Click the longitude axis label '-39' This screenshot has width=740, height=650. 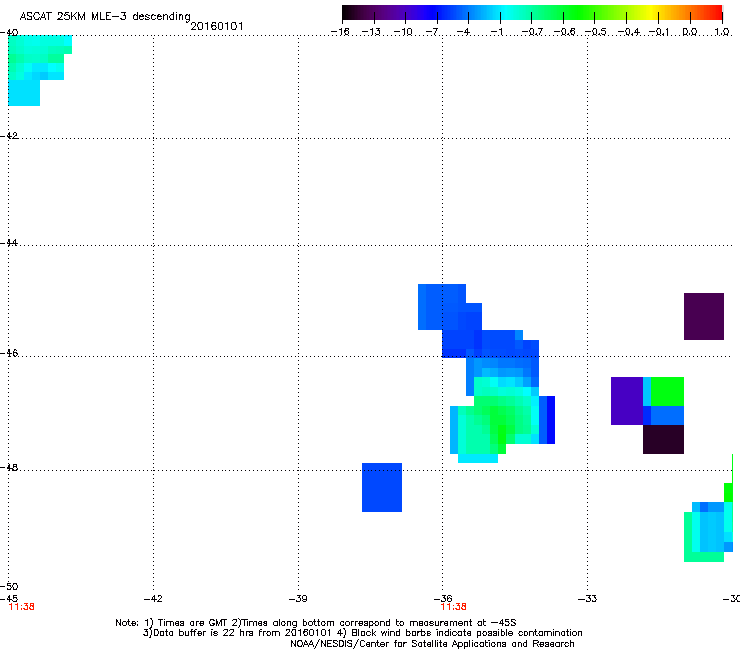(x=298, y=599)
